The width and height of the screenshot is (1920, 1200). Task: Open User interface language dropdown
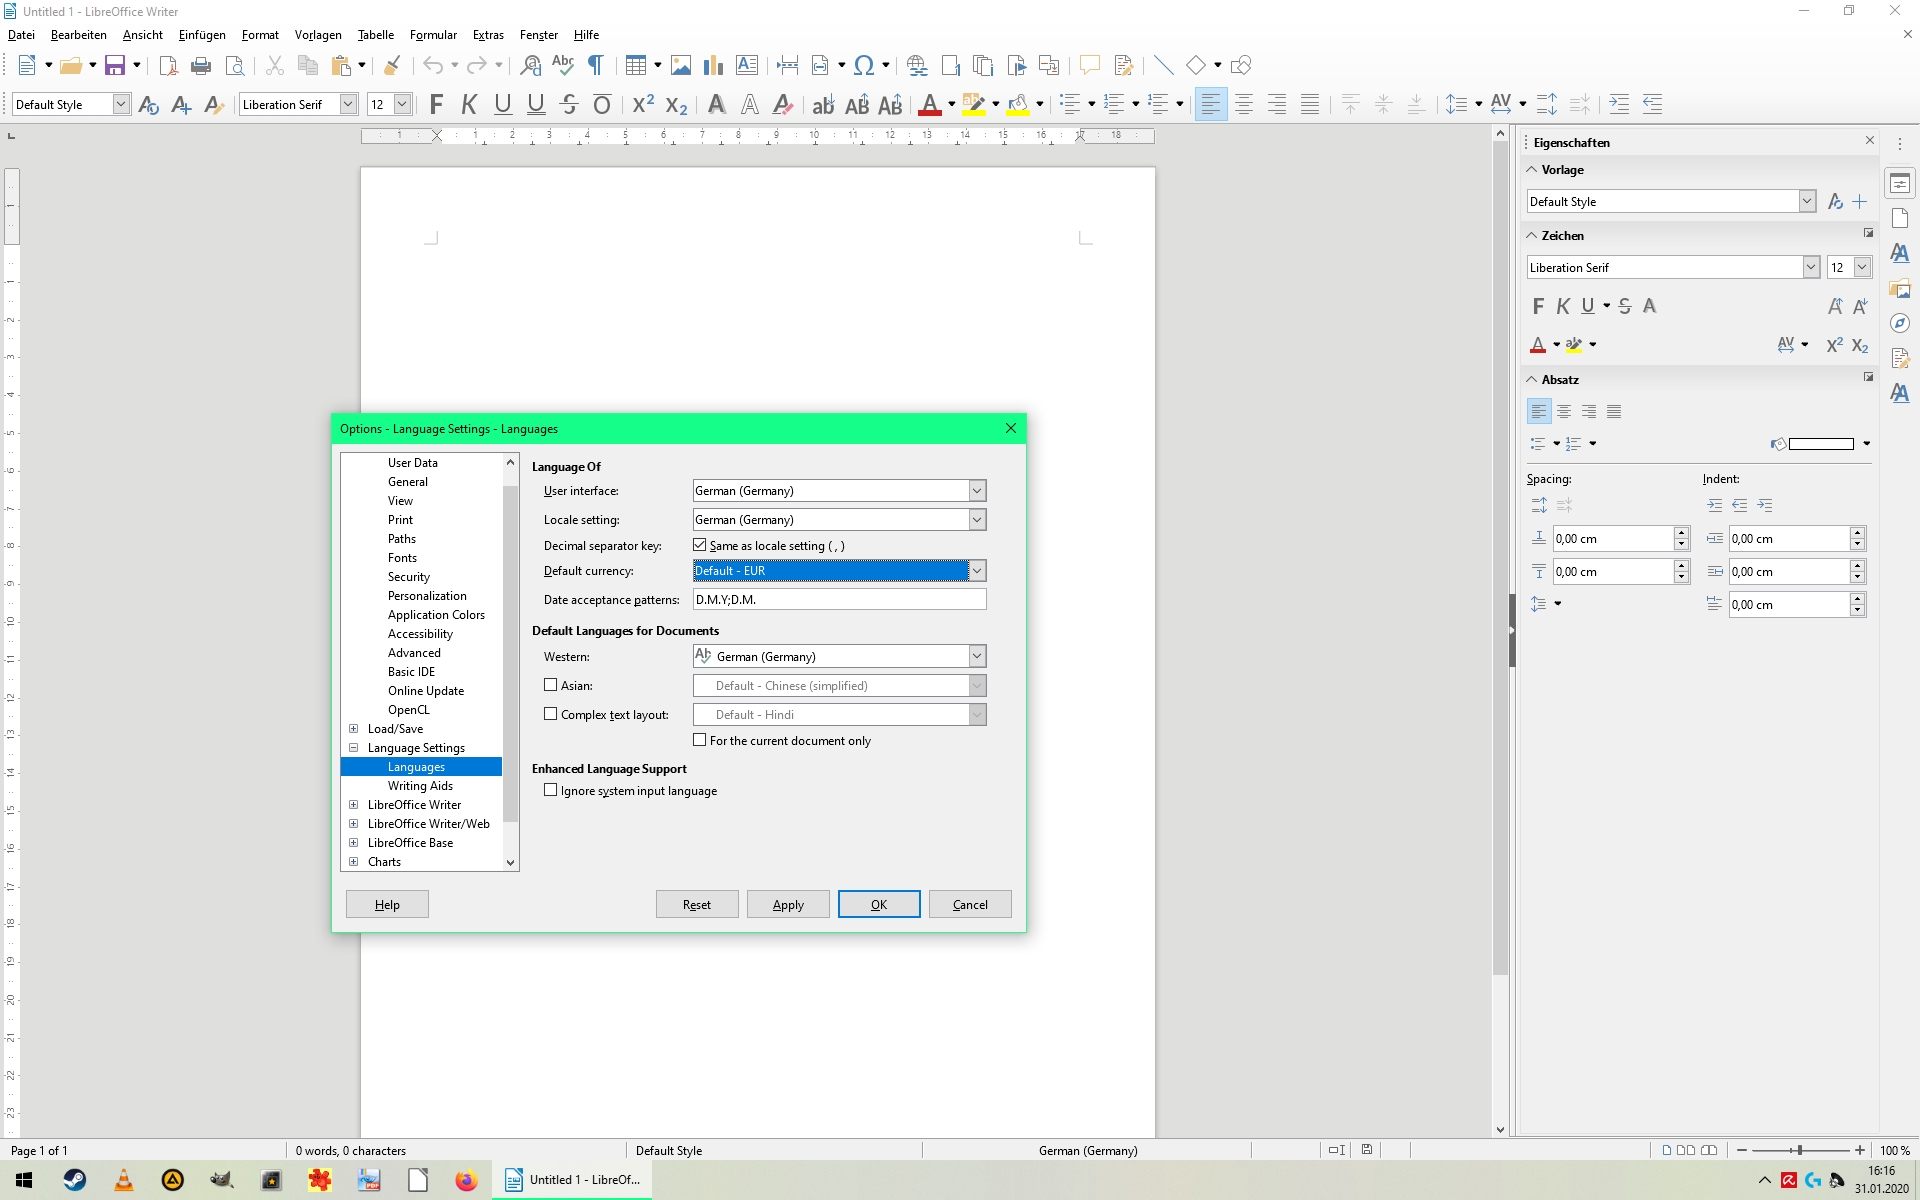click(x=977, y=491)
